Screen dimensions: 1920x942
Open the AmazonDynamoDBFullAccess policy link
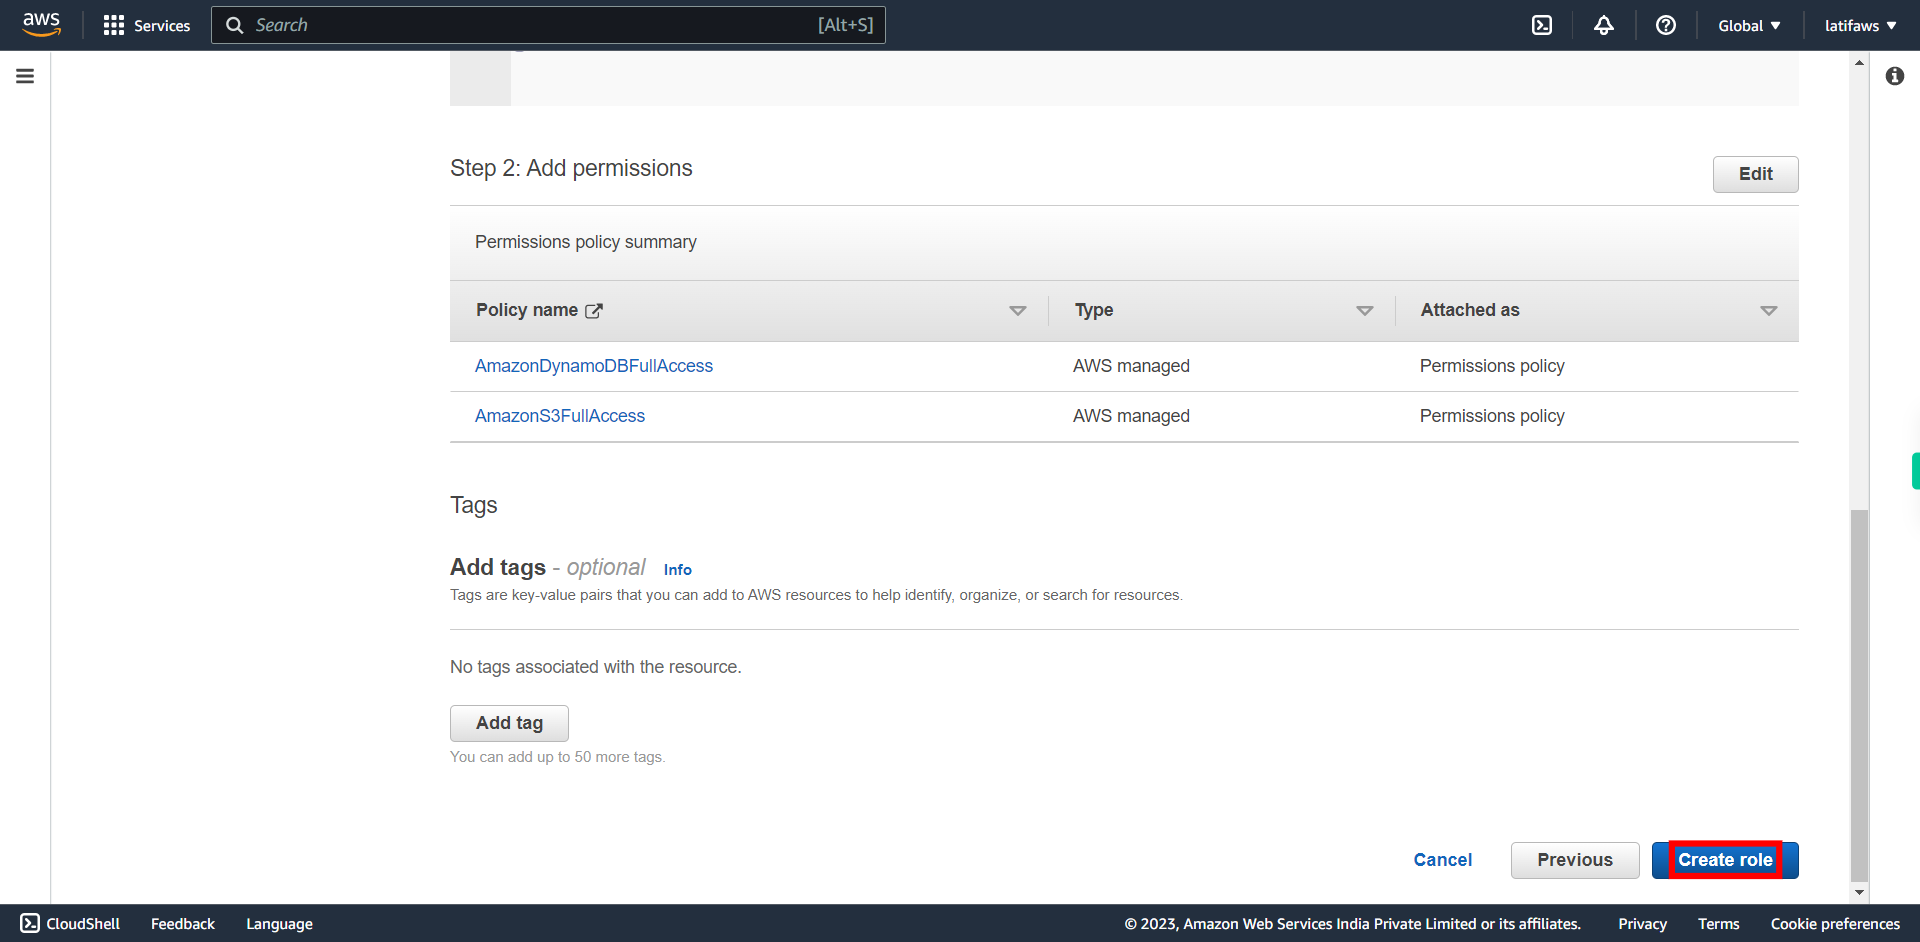click(594, 366)
